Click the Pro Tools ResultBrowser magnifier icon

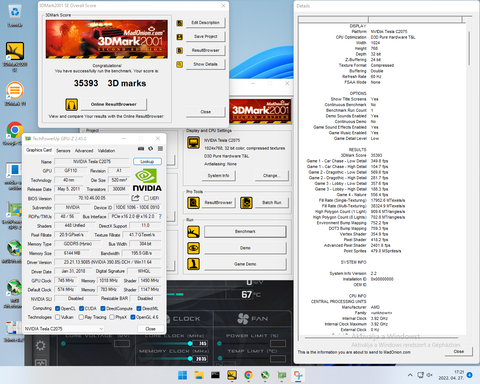[x=193, y=203]
